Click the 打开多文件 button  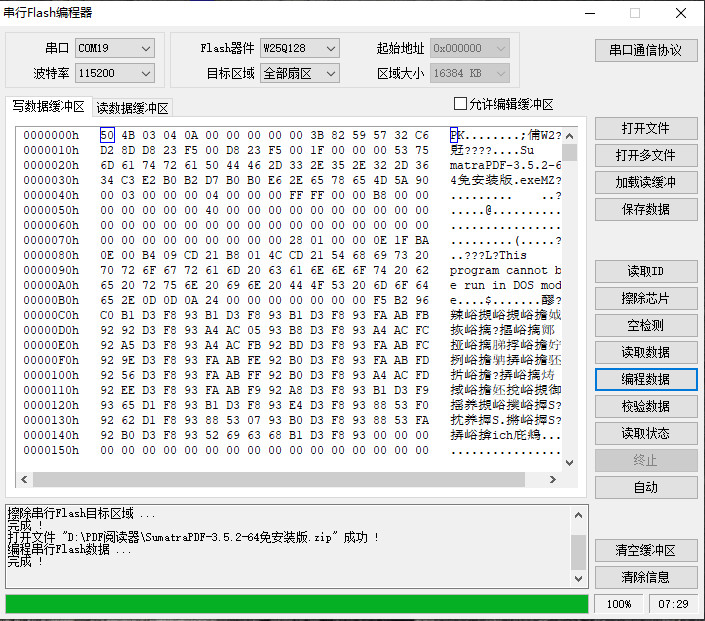coord(646,156)
